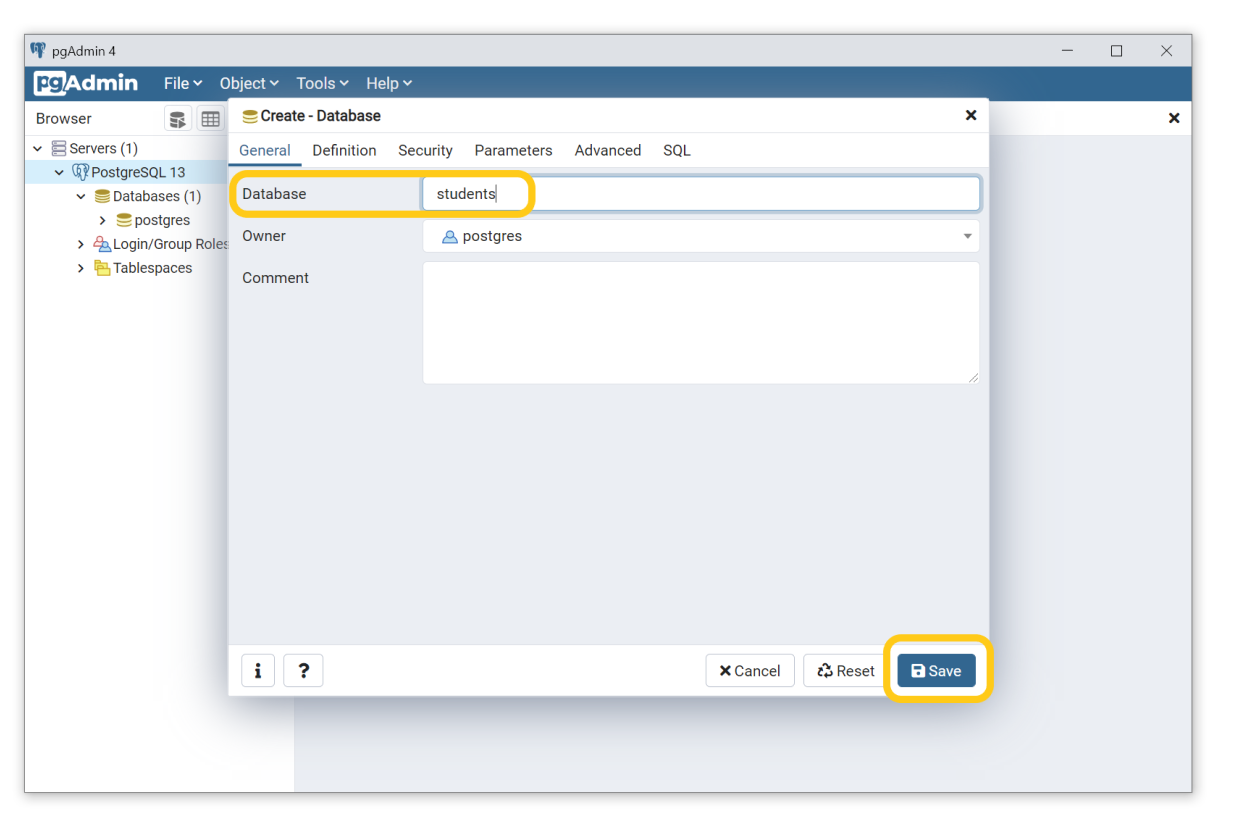Open the Help menu
The height and width of the screenshot is (825, 1233).
(389, 83)
